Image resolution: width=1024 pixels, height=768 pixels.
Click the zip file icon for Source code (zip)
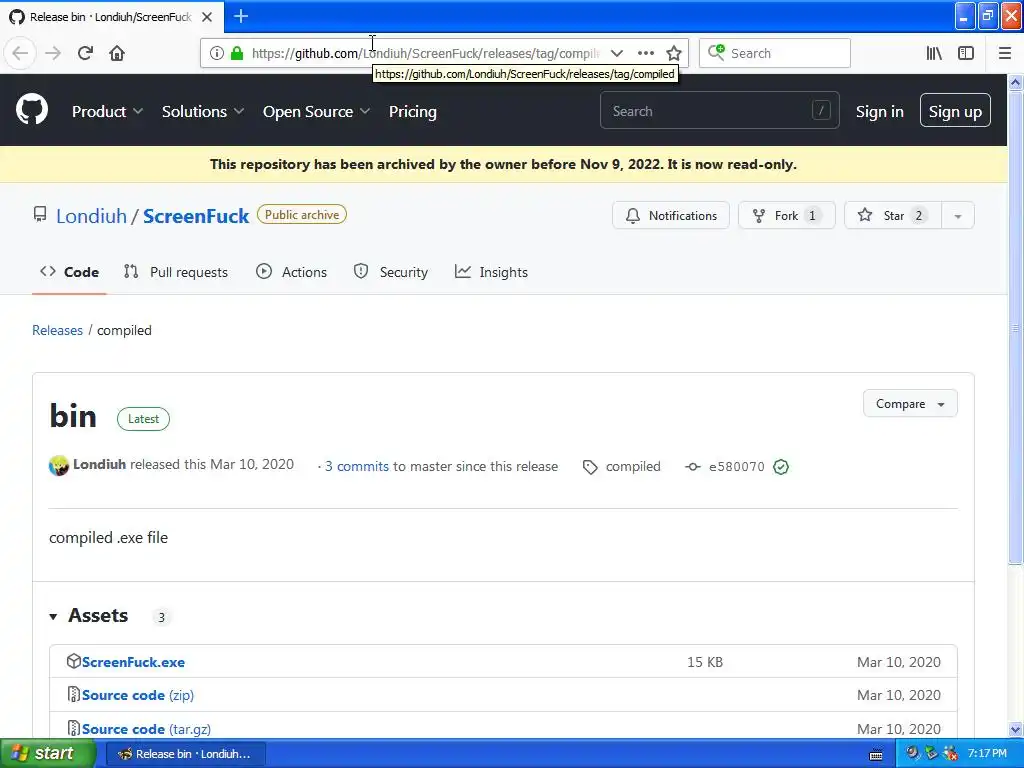74,694
